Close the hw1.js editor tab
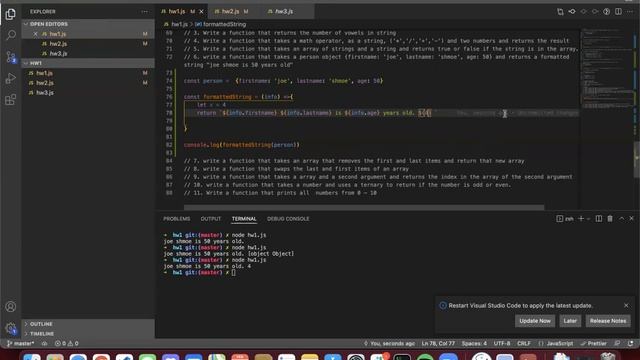Viewport: 640px width, 360px height. click(x=201, y=11)
